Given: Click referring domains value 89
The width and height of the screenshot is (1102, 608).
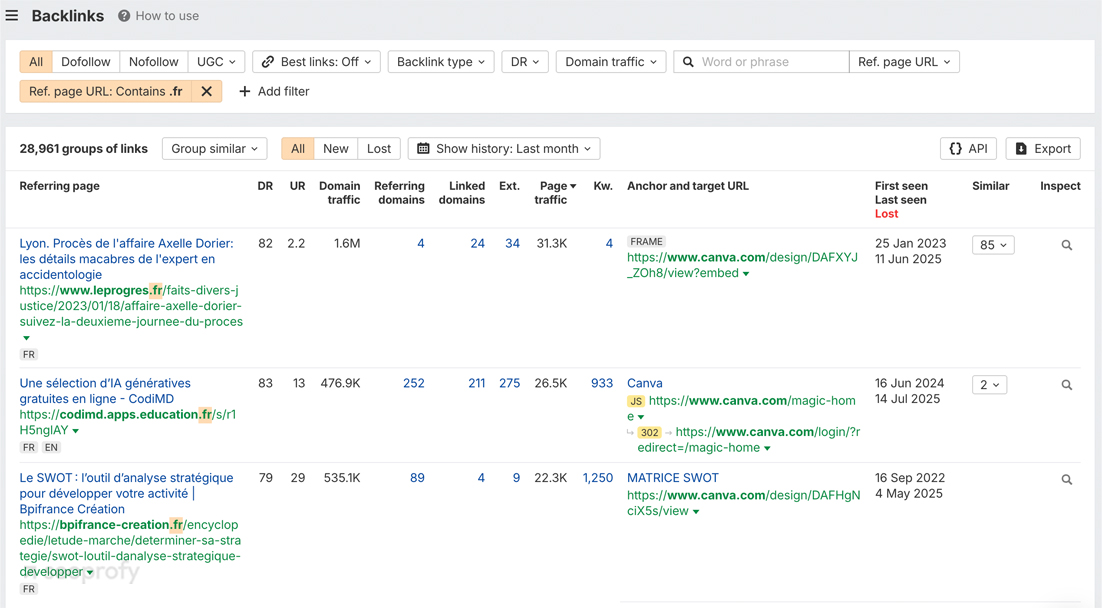Looking at the screenshot, I should pos(417,478).
